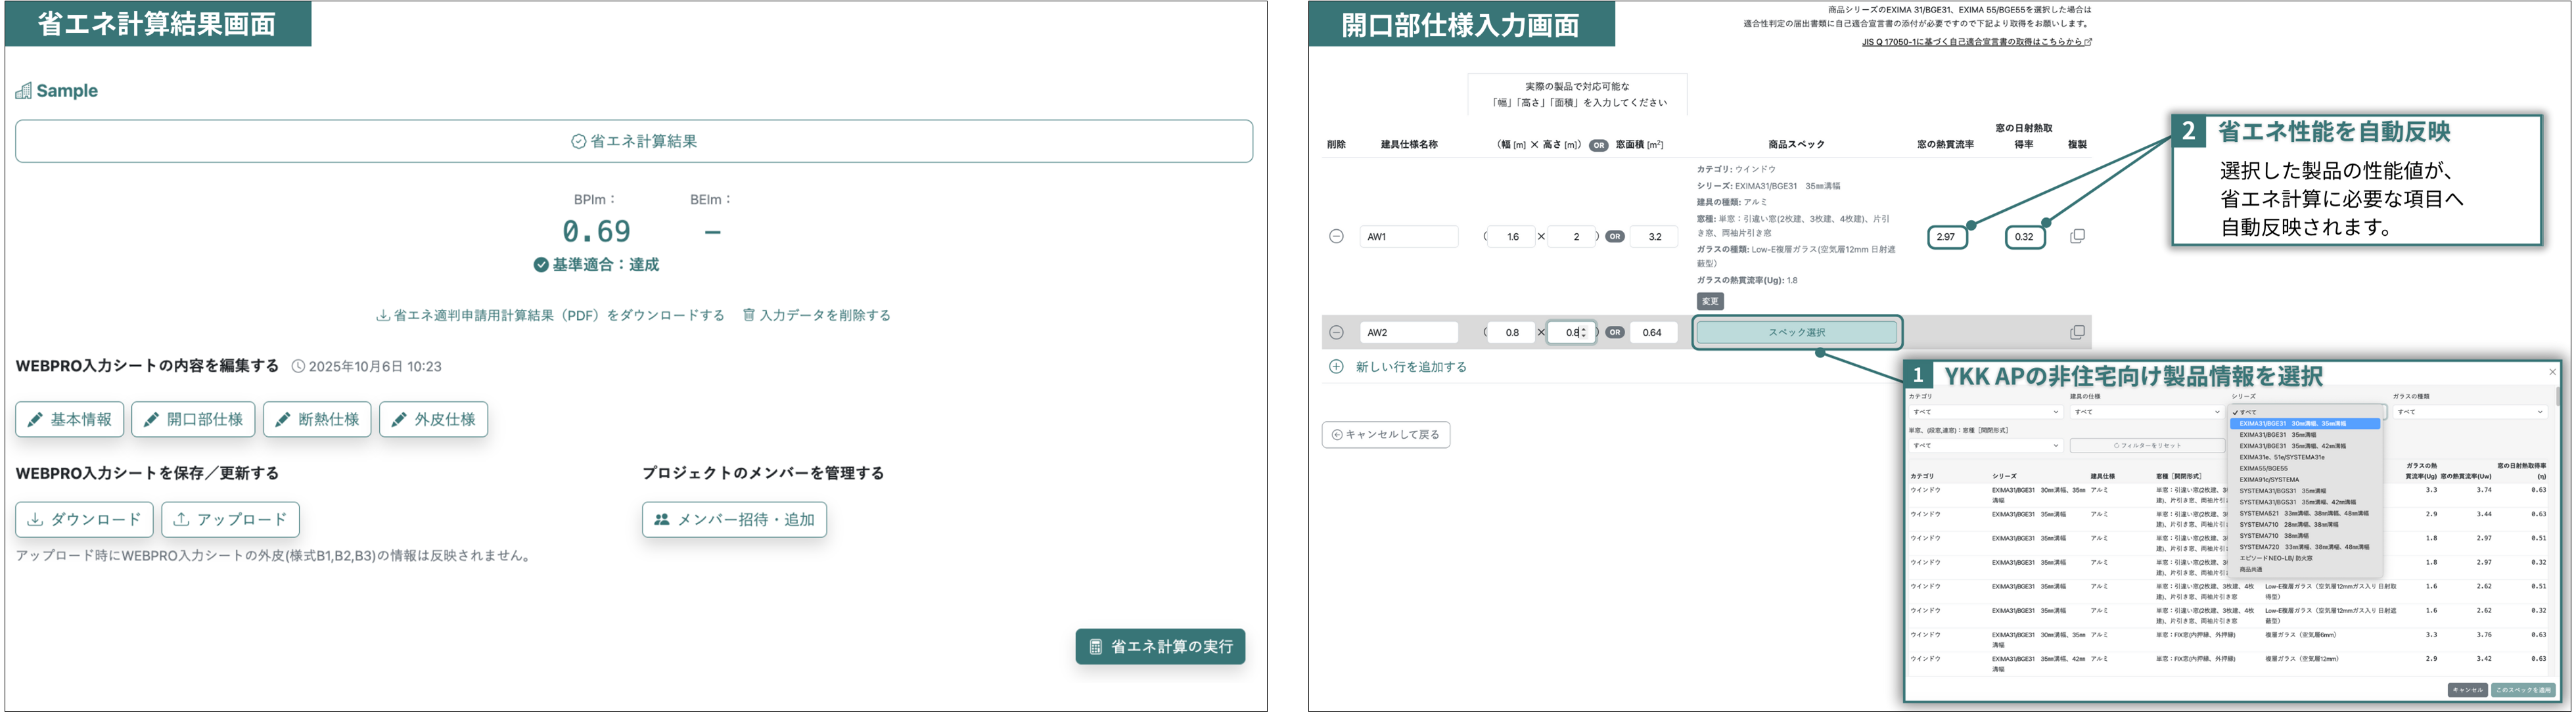Screen dimensions: 2576x712
Task: Click the delete icon for the AW1 row
Action: 1336,237
